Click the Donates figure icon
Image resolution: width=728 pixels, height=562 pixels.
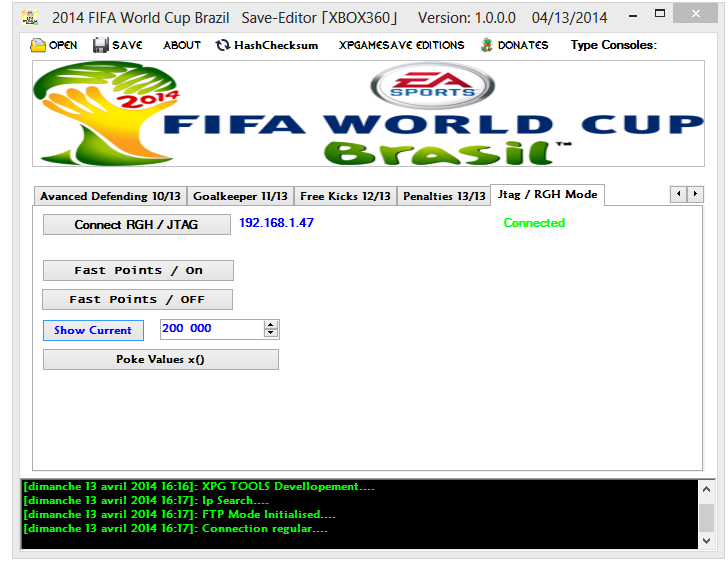pos(487,45)
